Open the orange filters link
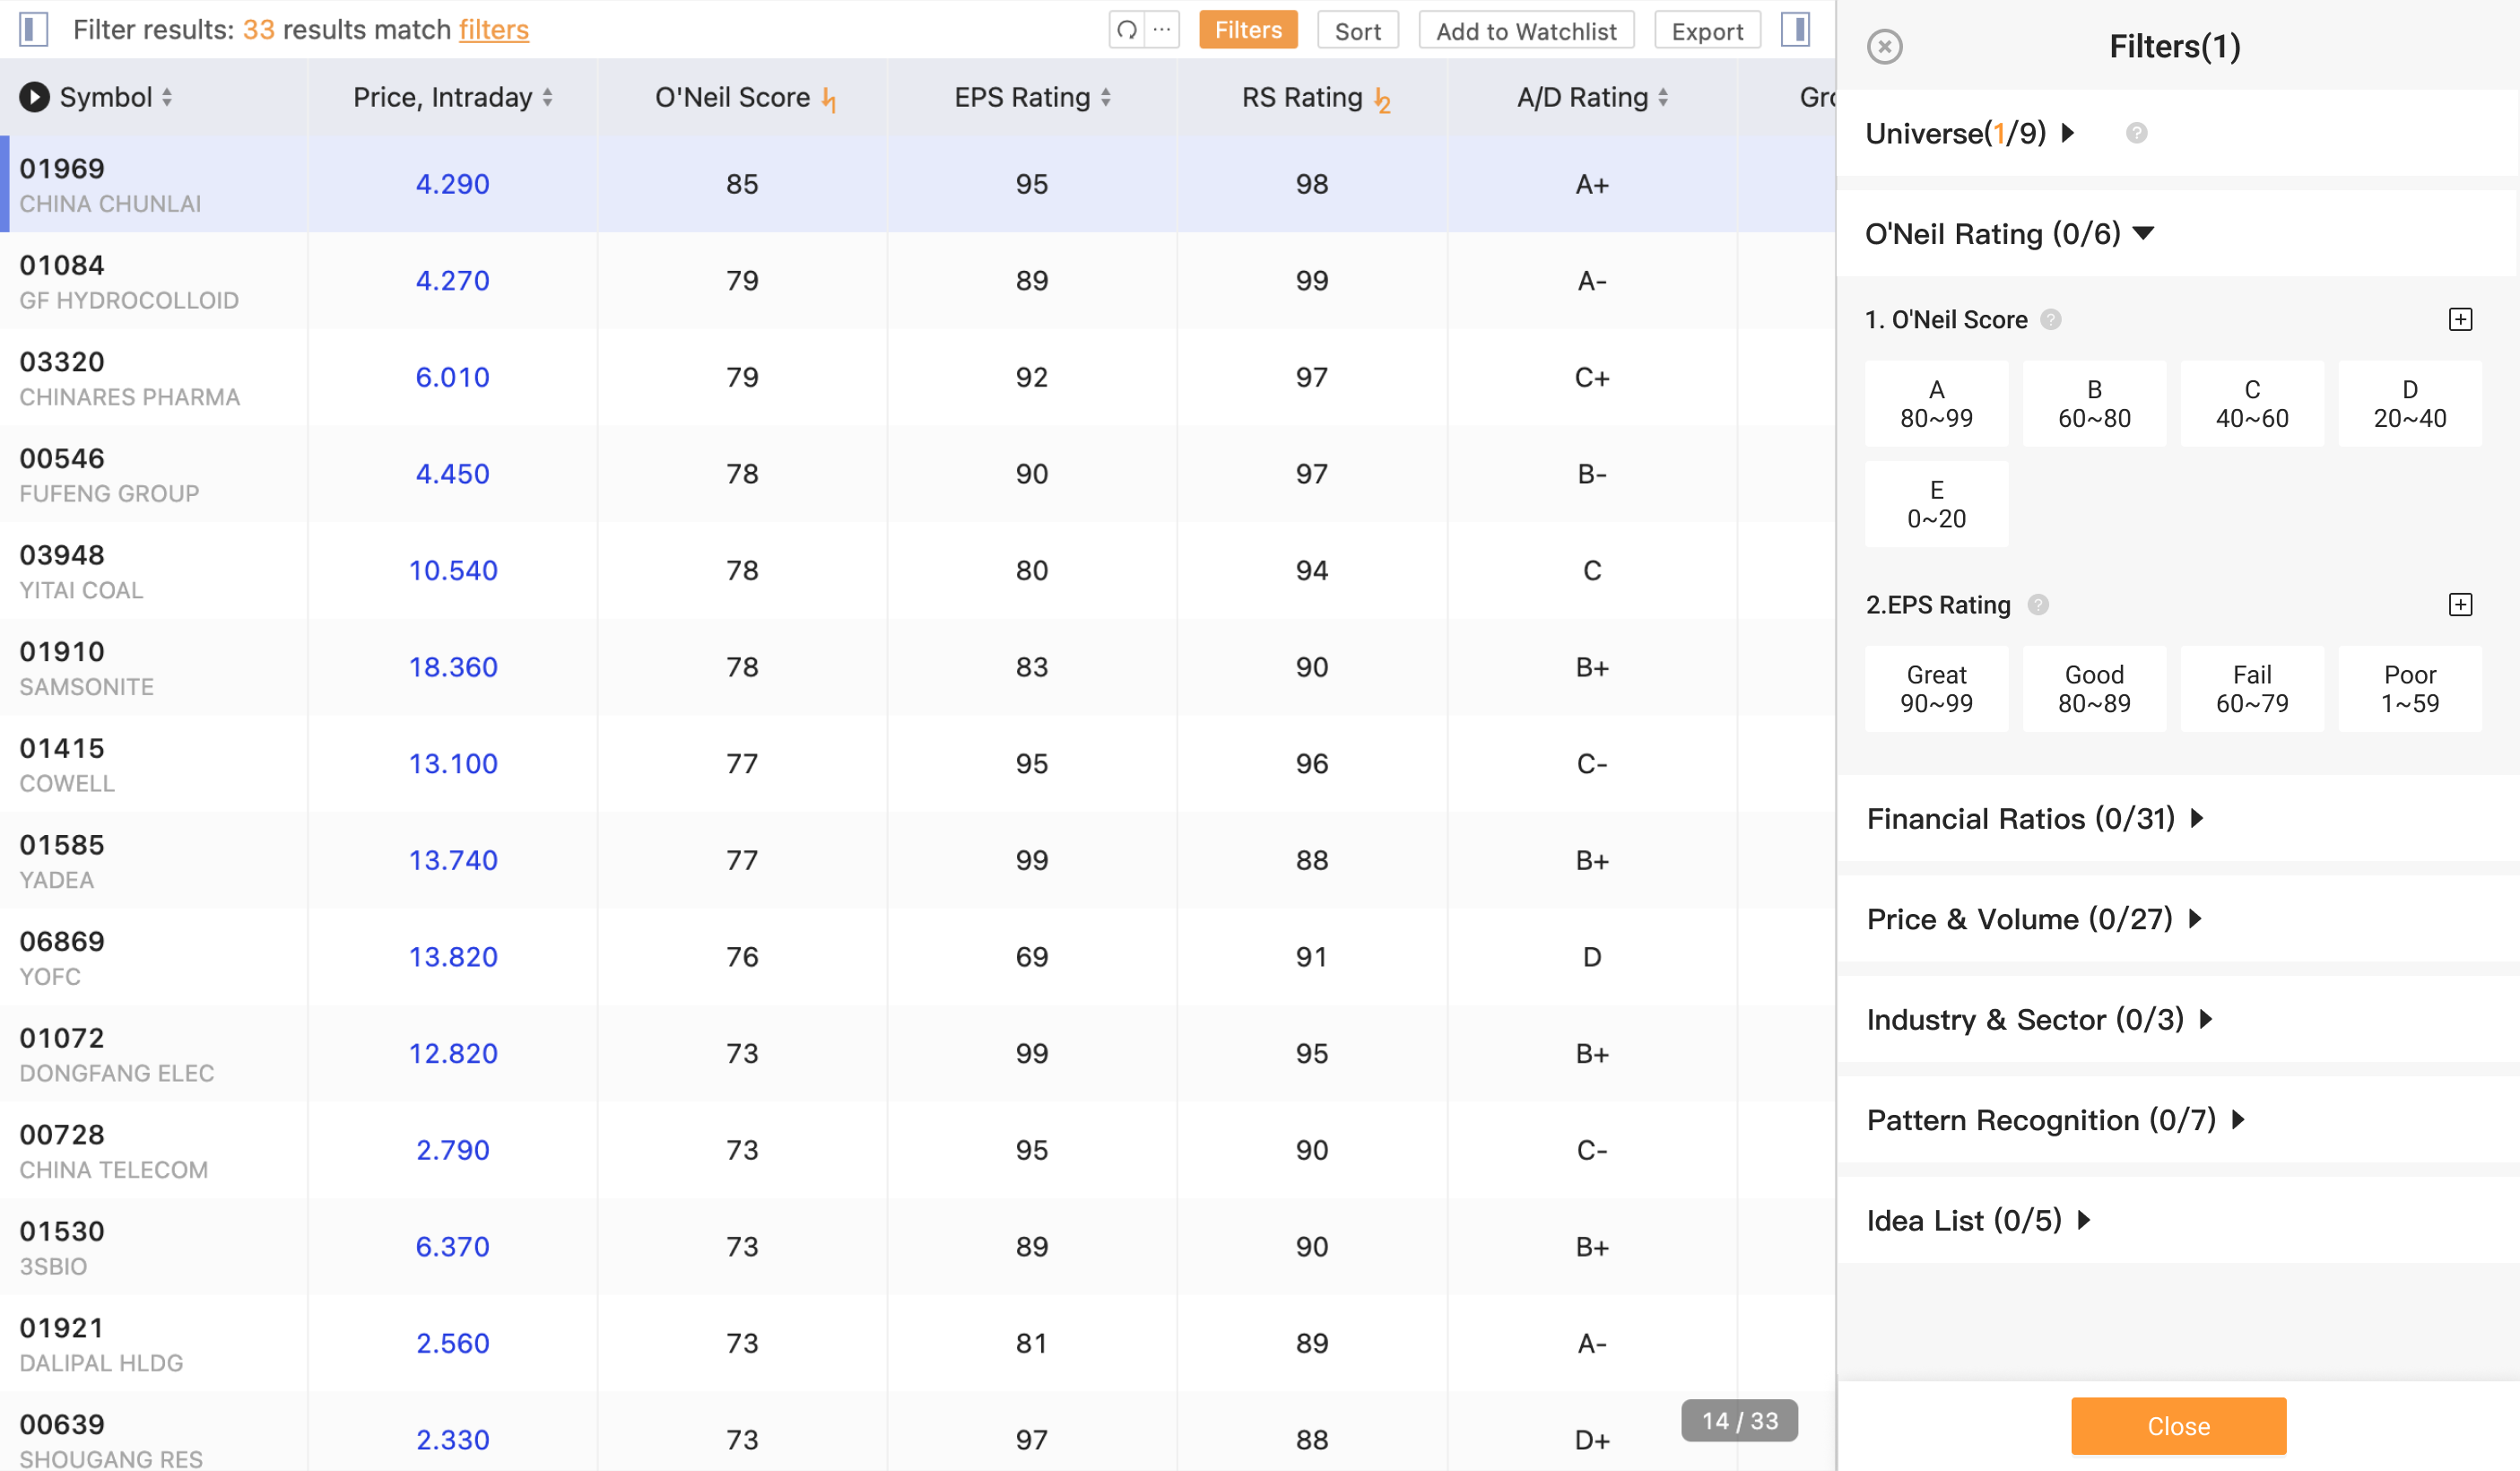This screenshot has width=2520, height=1471. point(493,30)
